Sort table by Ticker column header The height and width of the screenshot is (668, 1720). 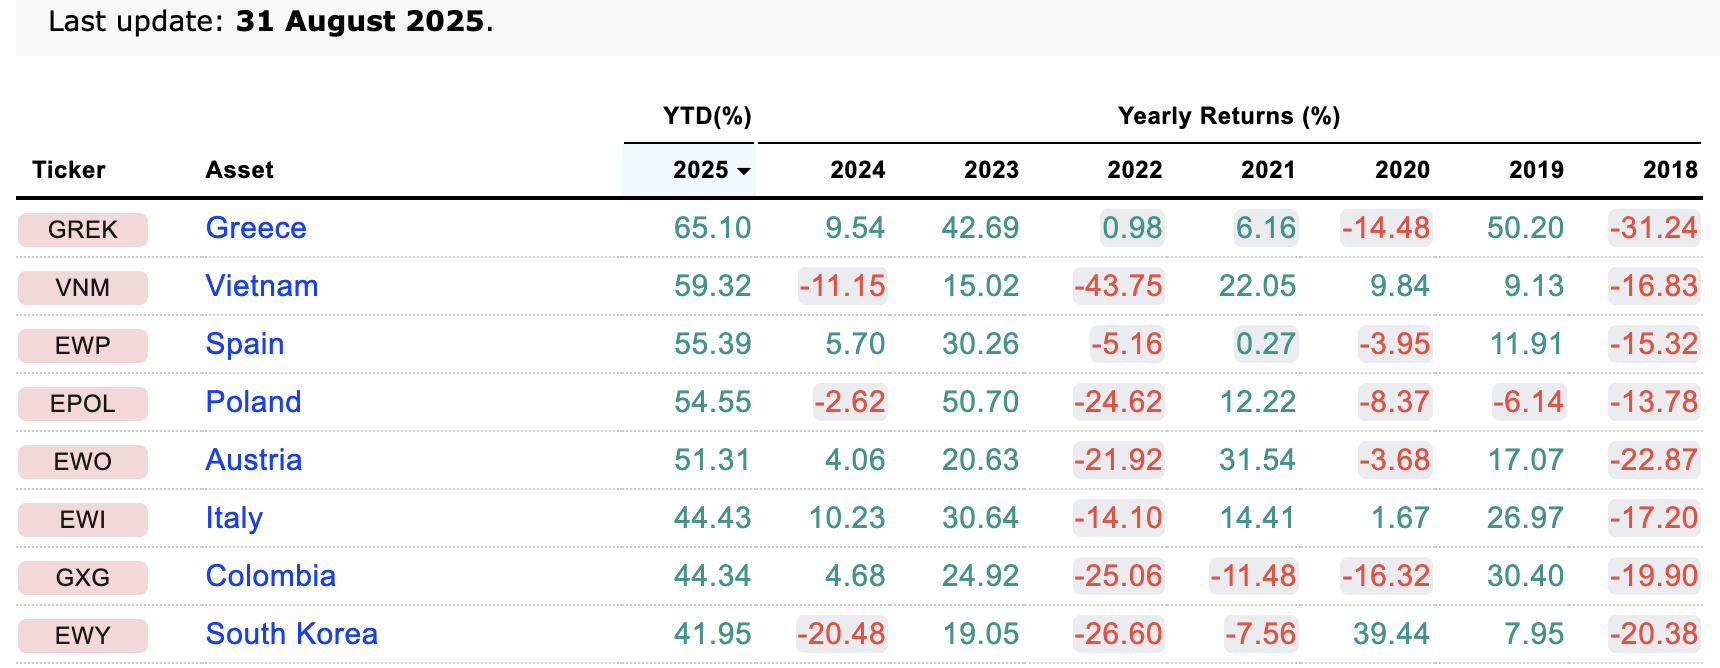[x=68, y=170]
